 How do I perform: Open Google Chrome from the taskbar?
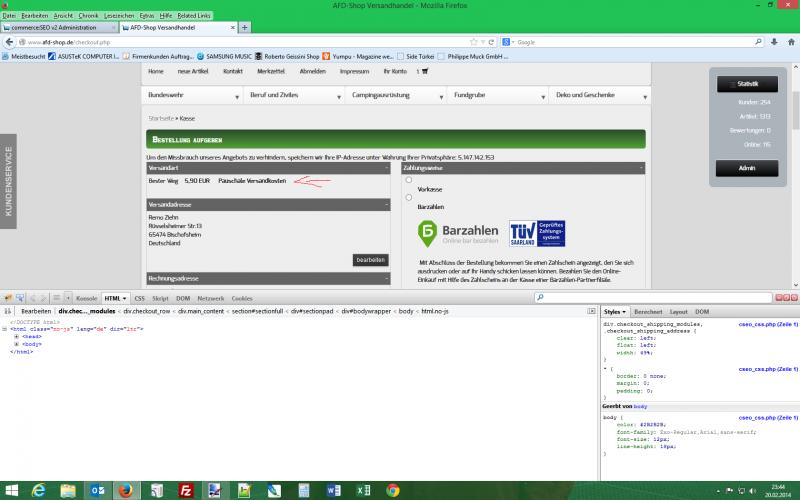pos(393,490)
